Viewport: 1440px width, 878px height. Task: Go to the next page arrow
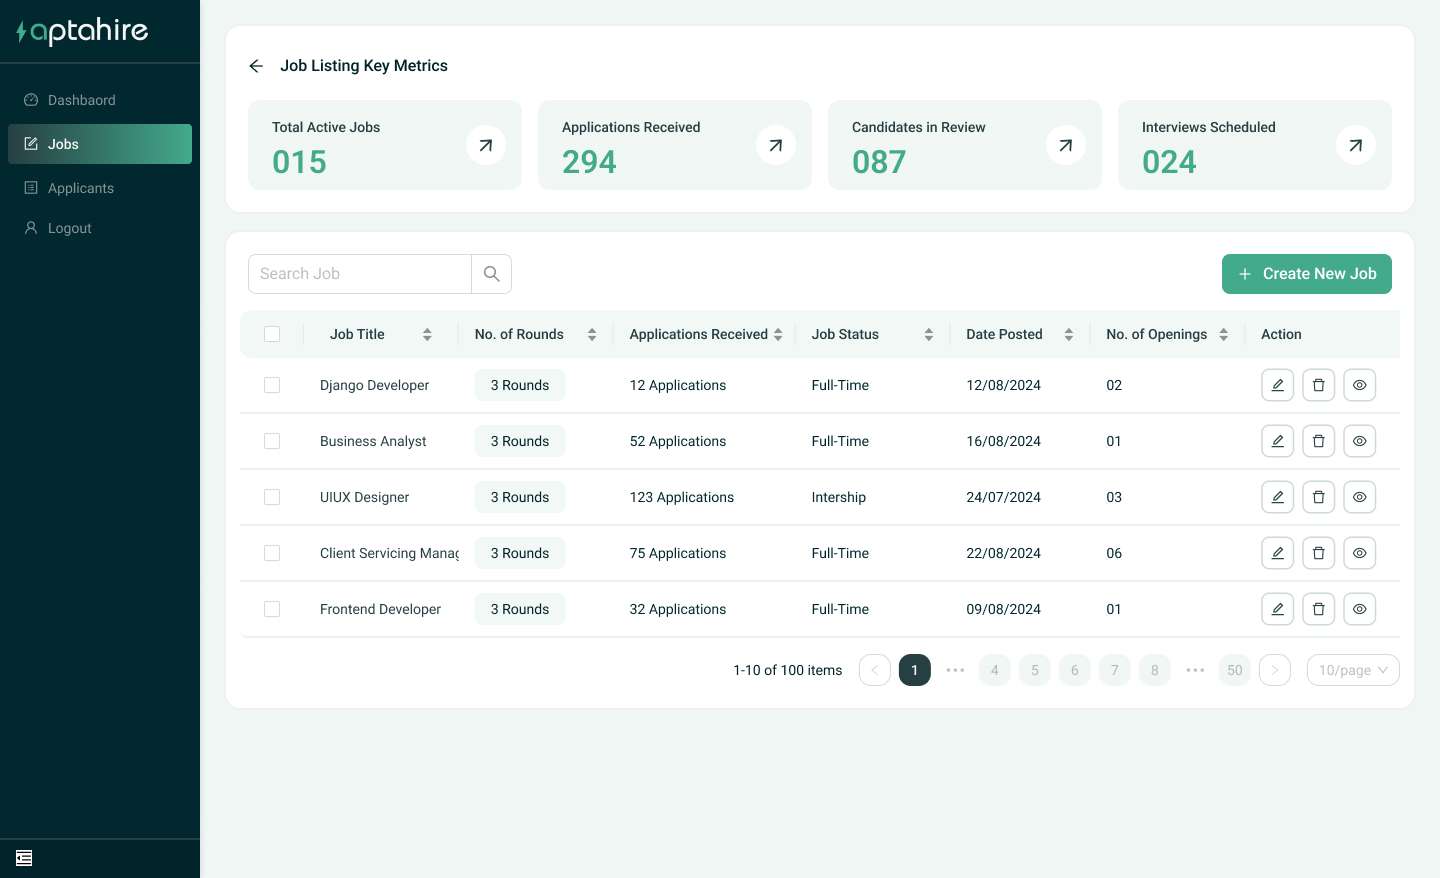click(1274, 670)
